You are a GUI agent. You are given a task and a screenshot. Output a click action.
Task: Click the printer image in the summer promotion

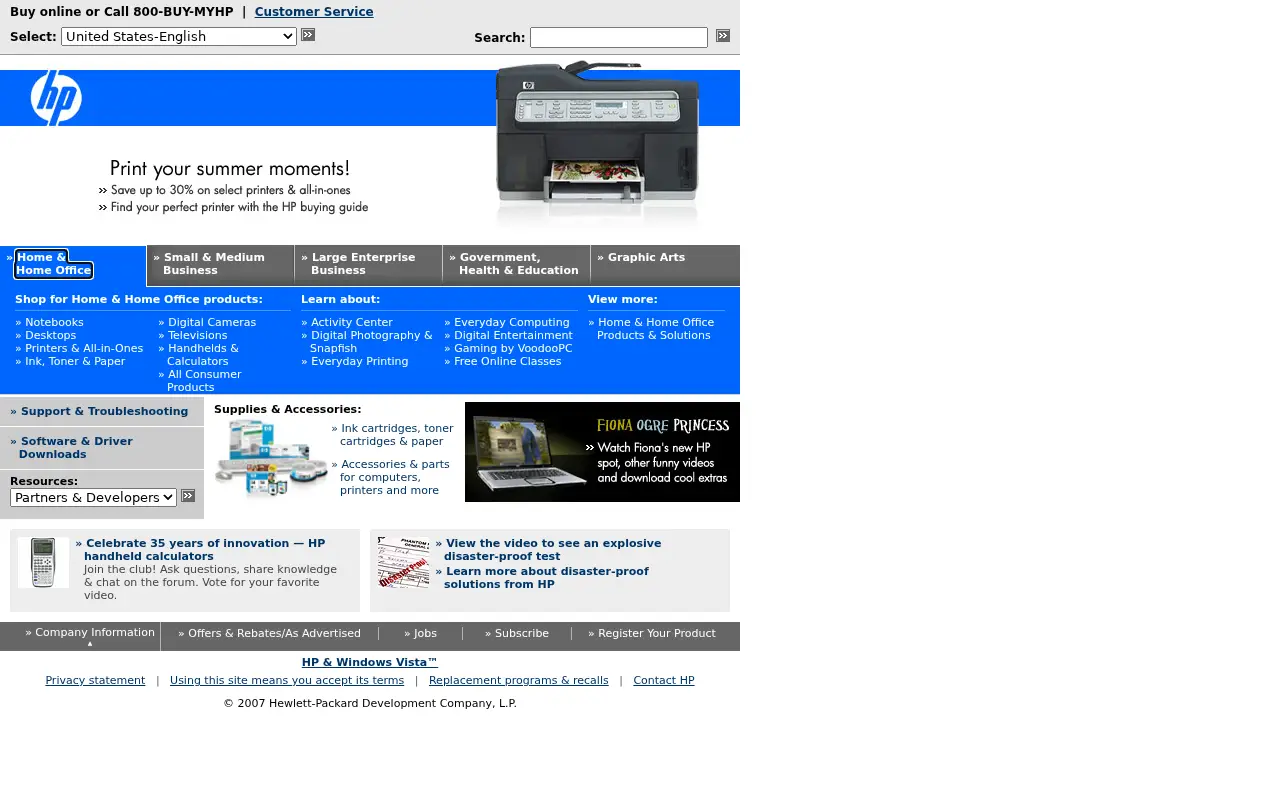pyautogui.click(x=597, y=145)
